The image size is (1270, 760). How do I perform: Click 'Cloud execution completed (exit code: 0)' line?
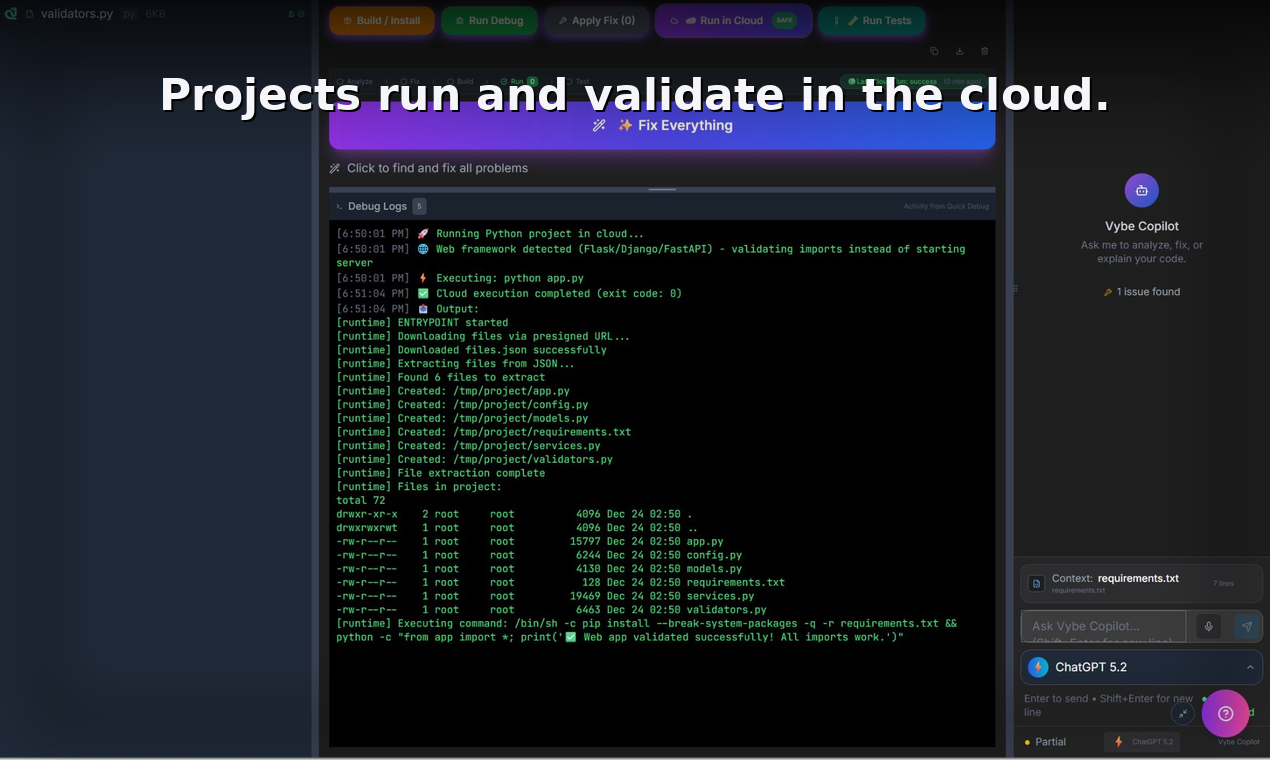coord(509,293)
